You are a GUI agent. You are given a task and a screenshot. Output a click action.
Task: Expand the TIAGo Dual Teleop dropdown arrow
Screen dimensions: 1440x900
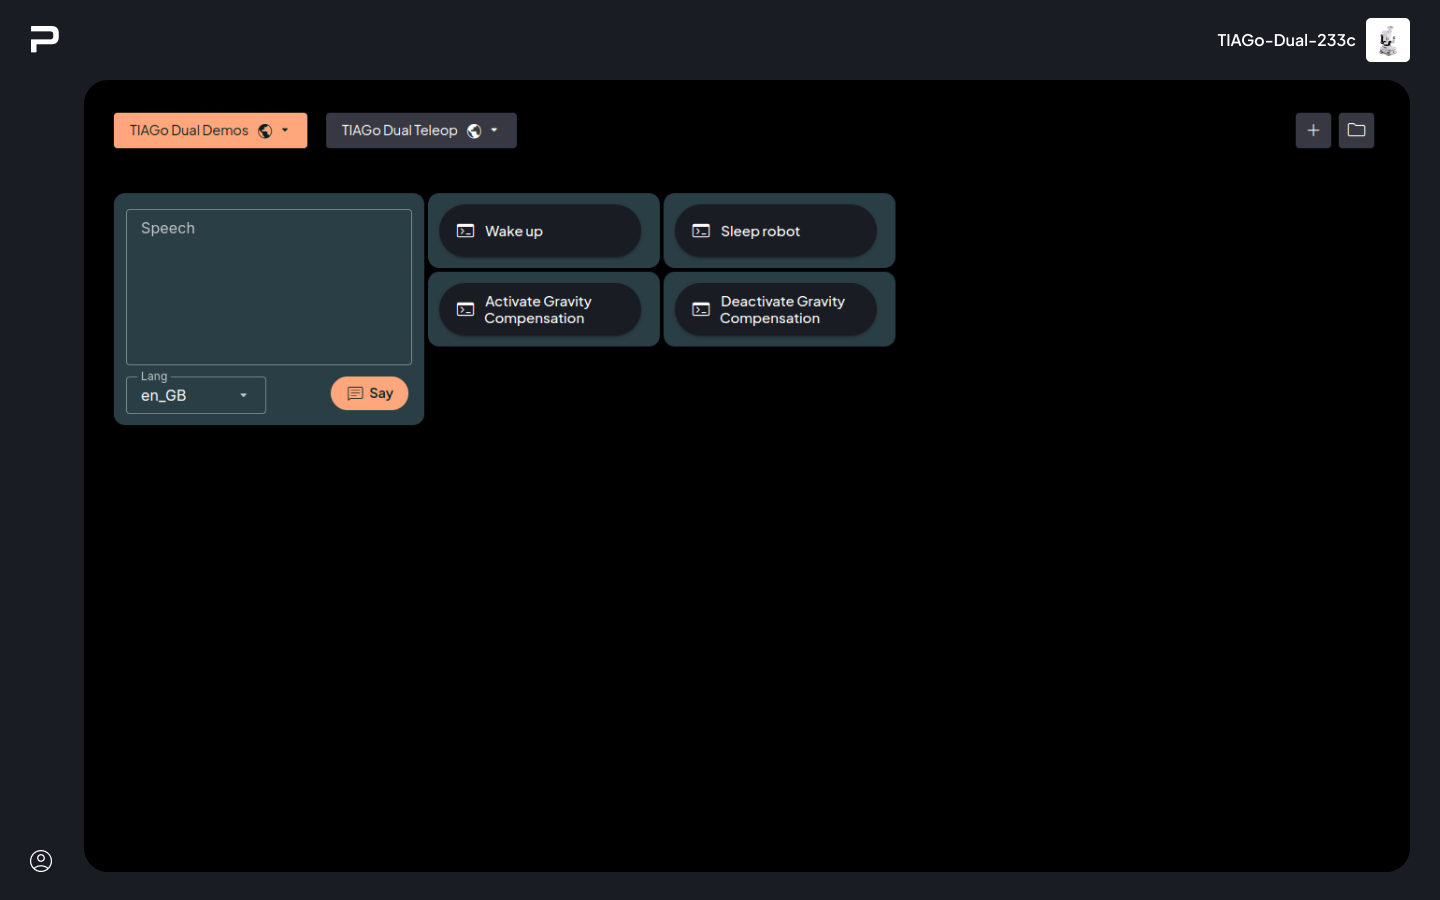coord(494,131)
